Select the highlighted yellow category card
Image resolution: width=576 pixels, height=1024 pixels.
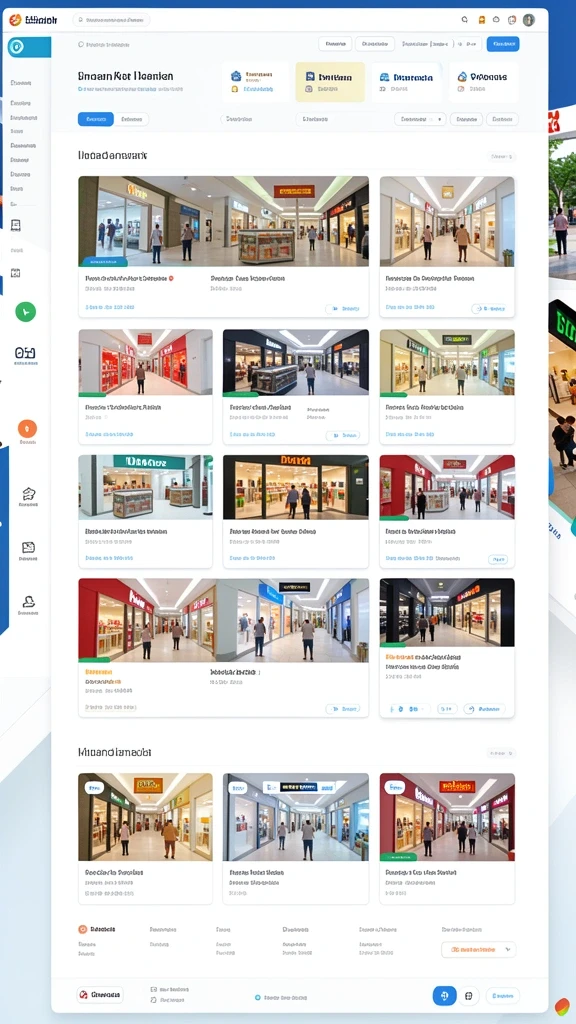[330, 82]
